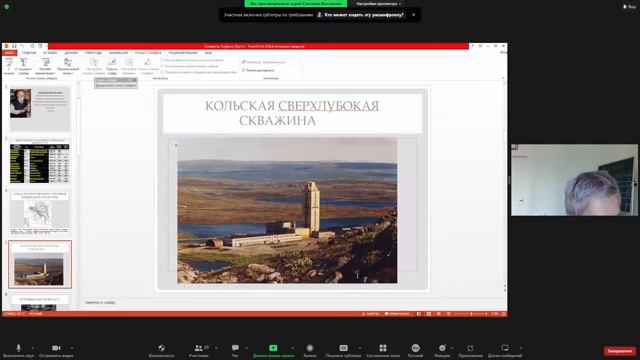Click Show subtitles icon
The width and height of the screenshot is (640, 360).
[344, 348]
